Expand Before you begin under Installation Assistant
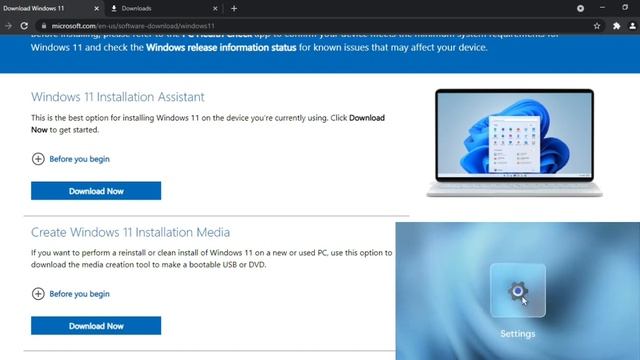 [x=71, y=159]
